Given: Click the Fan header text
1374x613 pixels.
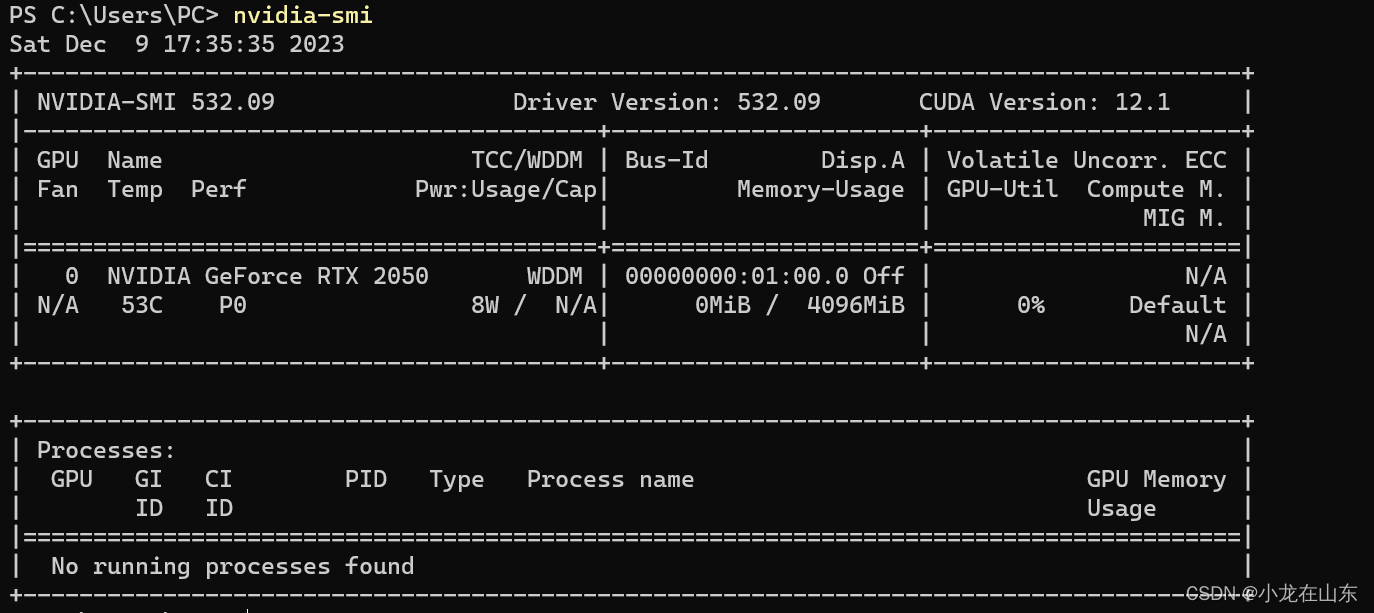Looking at the screenshot, I should pyautogui.click(x=58, y=189).
